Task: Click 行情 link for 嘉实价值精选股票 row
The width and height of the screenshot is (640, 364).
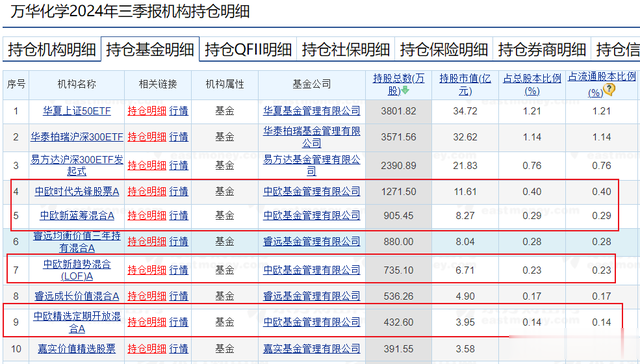Action: click(179, 349)
